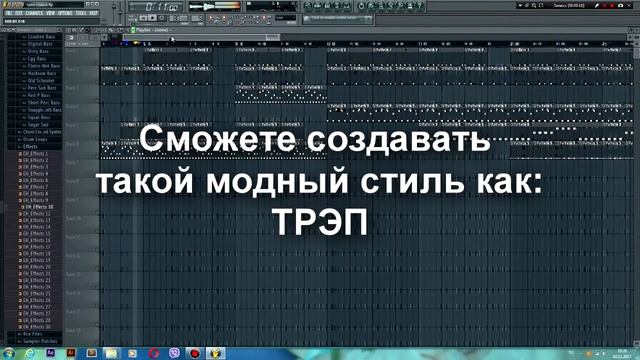This screenshot has height=360, width=640.
Task: Click the recorder camera screenshot icon
Action: click(620, 6)
